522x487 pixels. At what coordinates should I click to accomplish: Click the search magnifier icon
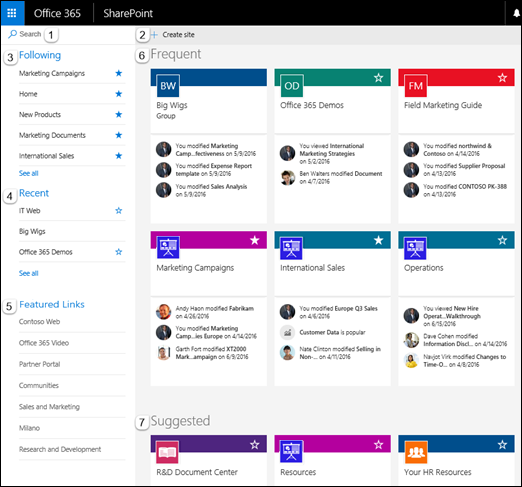tap(12, 34)
